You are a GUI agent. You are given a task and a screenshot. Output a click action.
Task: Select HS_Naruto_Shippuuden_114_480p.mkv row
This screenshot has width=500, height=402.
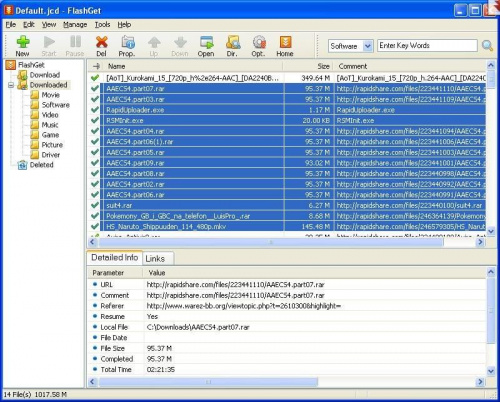(287, 227)
